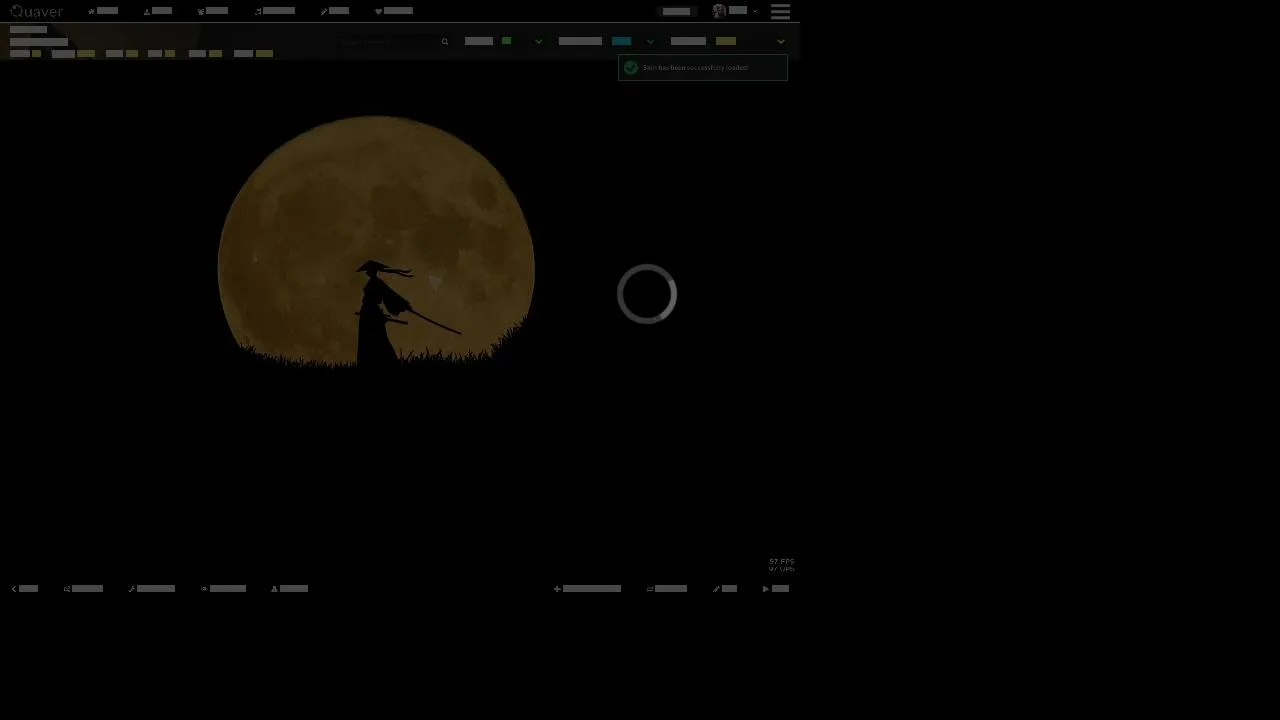Click the back chevron in footer

click(x=14, y=589)
